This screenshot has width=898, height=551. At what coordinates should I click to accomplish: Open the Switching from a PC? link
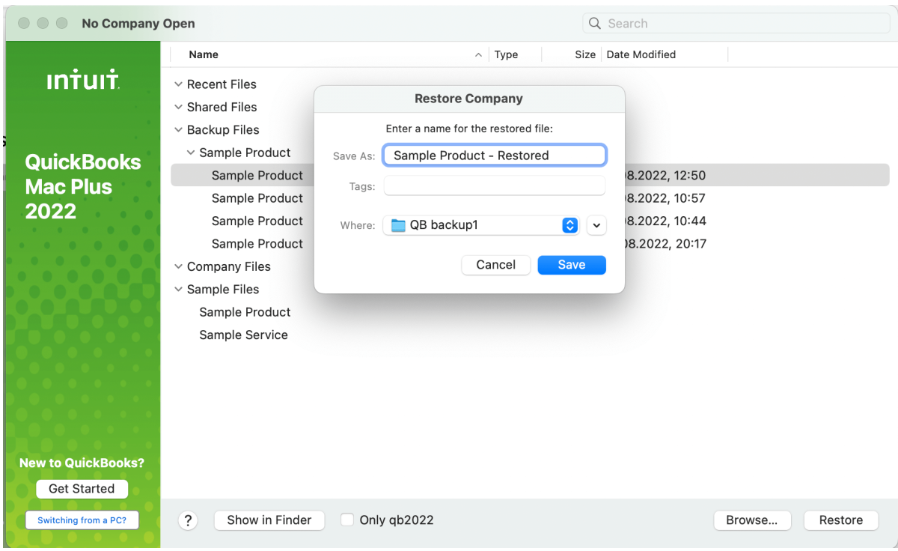82,520
